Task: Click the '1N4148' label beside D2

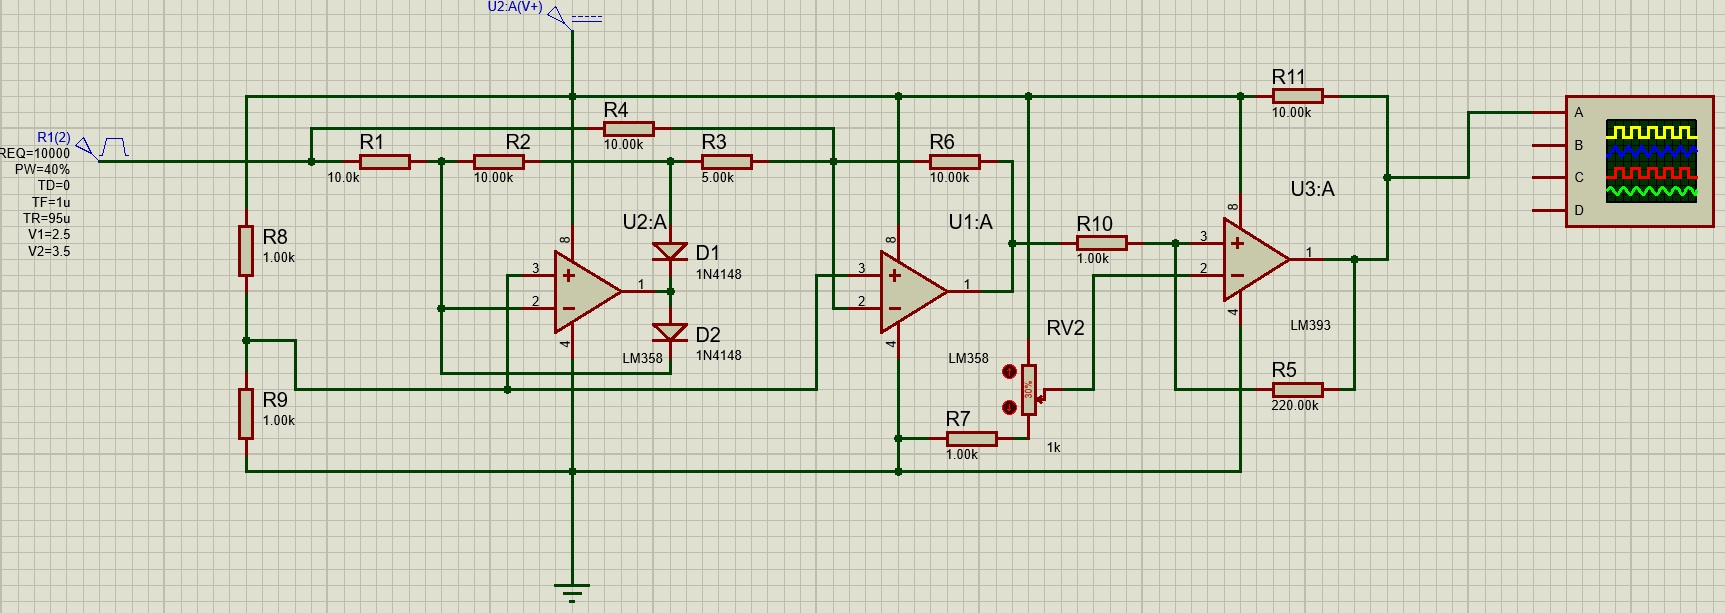Action: click(x=719, y=356)
